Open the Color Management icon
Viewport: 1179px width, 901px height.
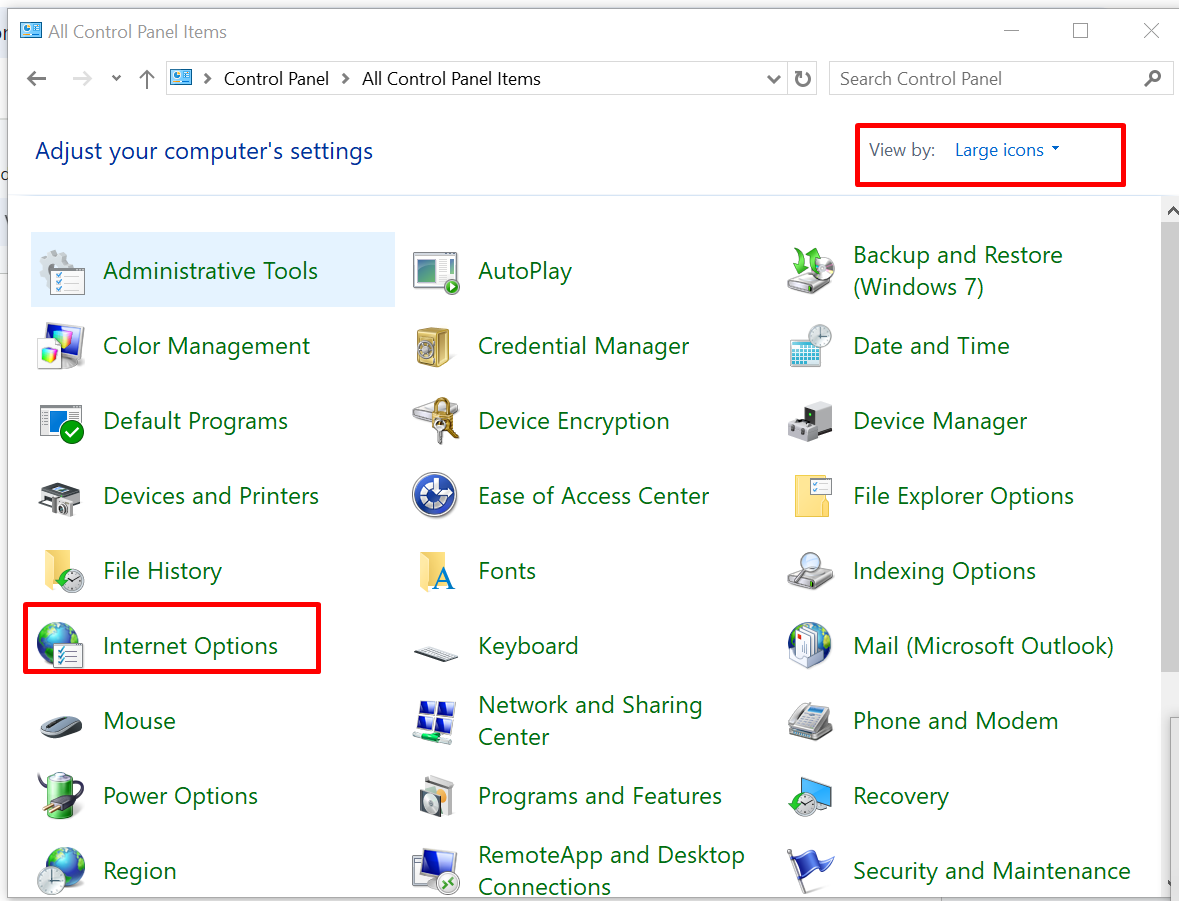click(x=60, y=346)
